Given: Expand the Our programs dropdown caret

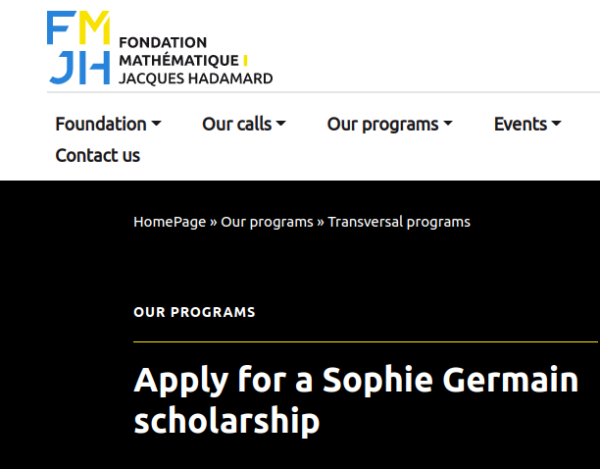Looking at the screenshot, I should pyautogui.click(x=448, y=124).
